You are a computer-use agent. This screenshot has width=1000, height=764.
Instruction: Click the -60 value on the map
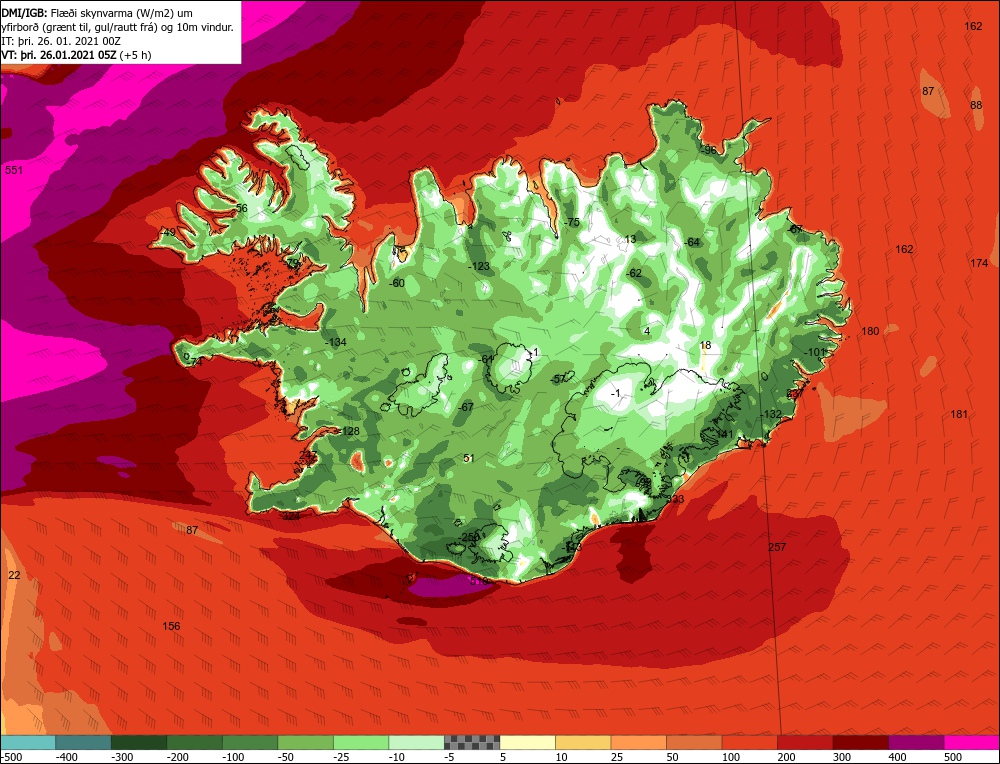pos(397,283)
